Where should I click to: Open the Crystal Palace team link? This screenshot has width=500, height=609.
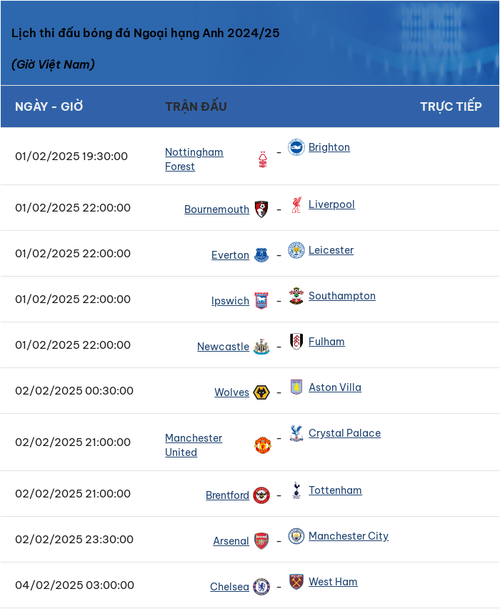click(345, 433)
